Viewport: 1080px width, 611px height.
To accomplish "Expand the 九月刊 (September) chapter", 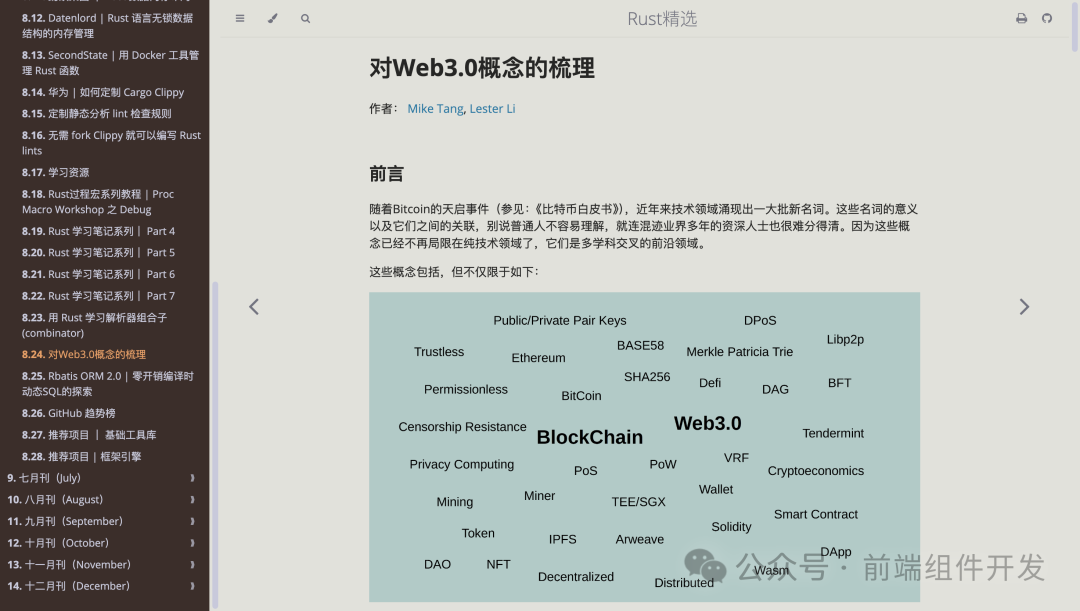I will tap(192, 521).
